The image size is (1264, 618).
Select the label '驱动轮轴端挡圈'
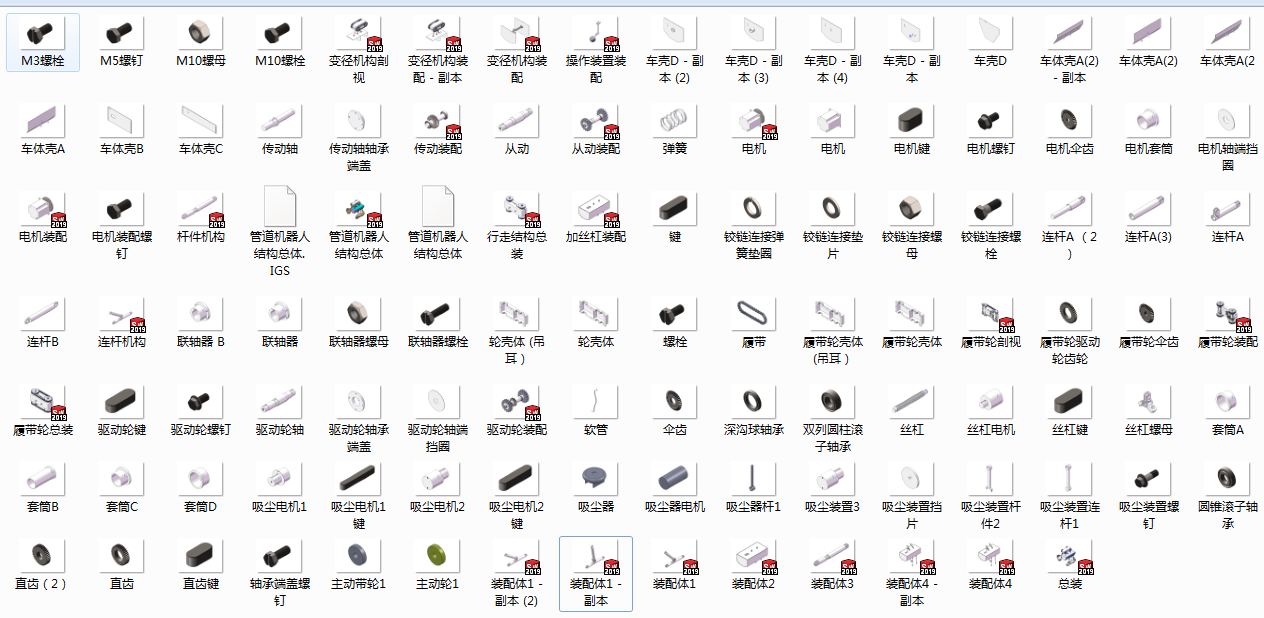438,437
